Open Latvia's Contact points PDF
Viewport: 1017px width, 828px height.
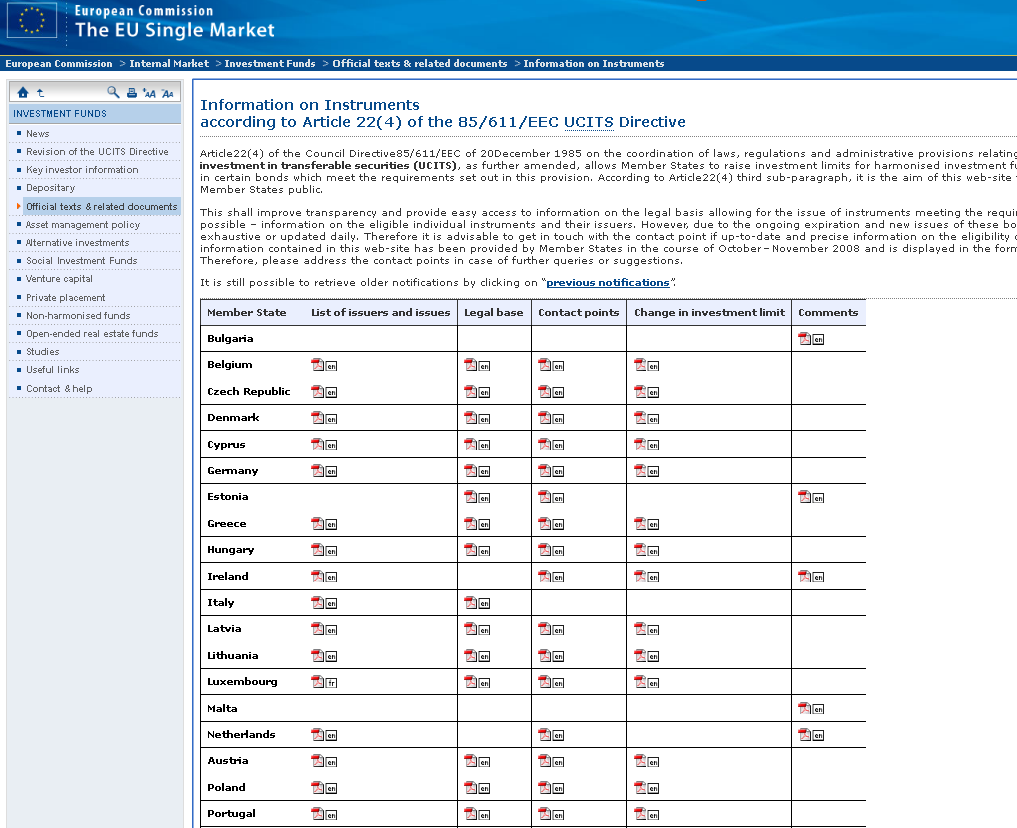(545, 629)
